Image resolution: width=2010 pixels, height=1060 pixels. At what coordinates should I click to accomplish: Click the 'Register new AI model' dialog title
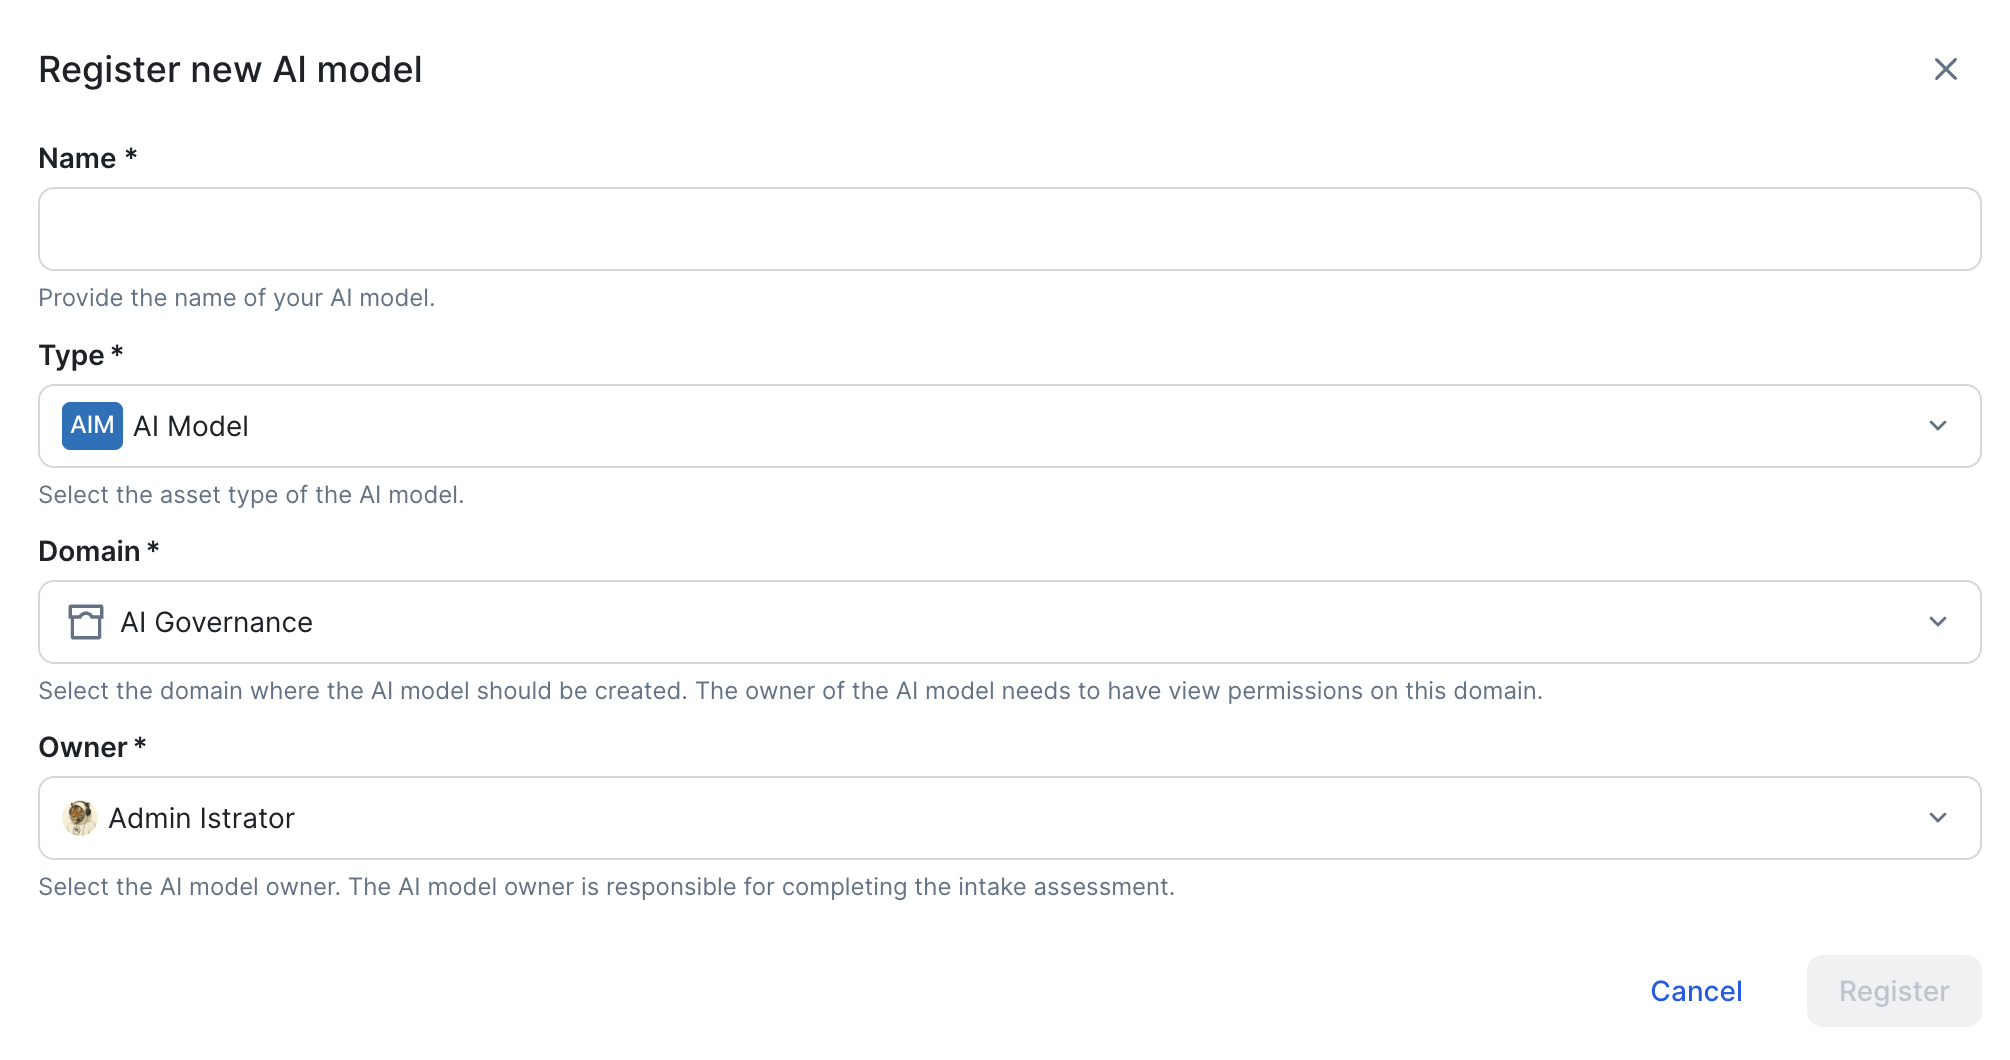pos(230,70)
